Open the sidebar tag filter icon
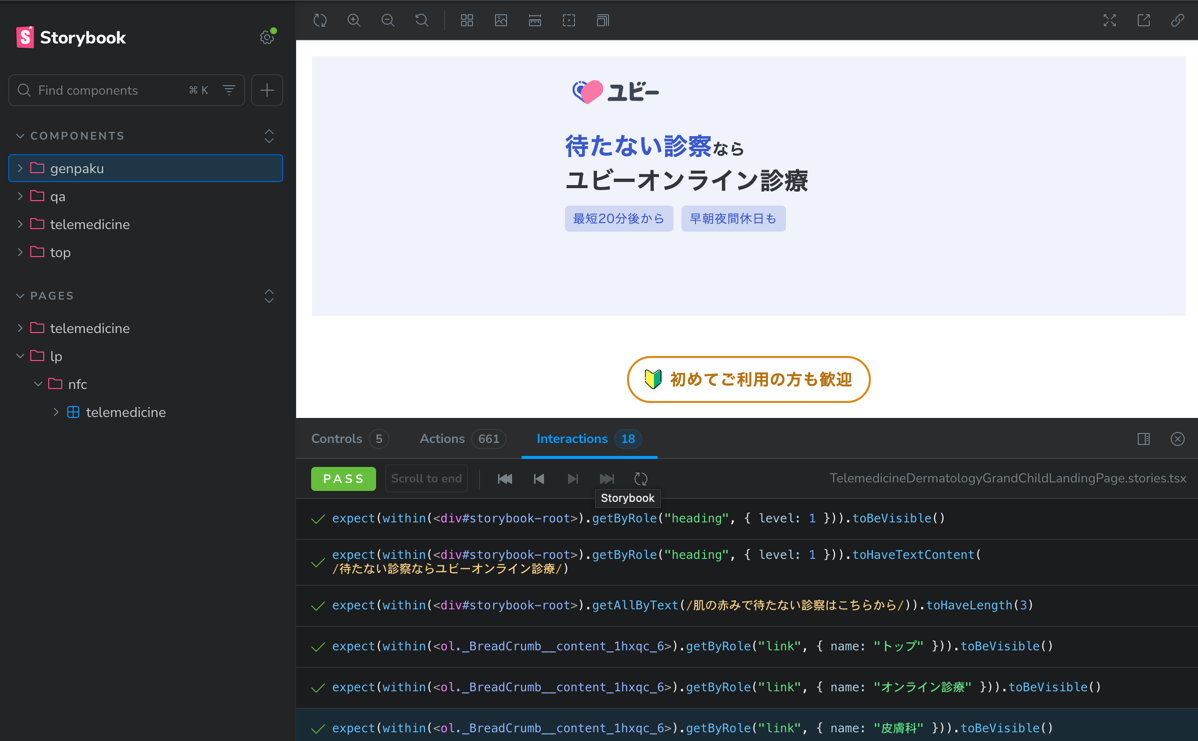Viewport: 1198px width, 741px height. pyautogui.click(x=229, y=90)
